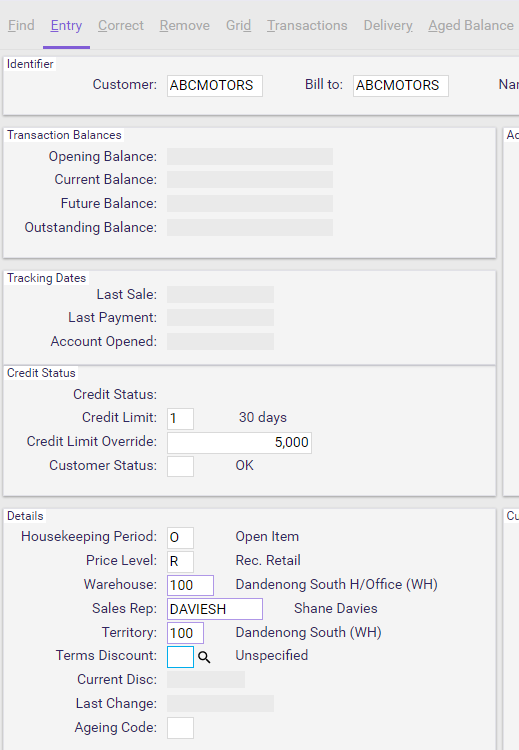Click the Customer field containing ABCMOTORS
Viewport: 519px width, 750px height.
pyautogui.click(x=215, y=86)
